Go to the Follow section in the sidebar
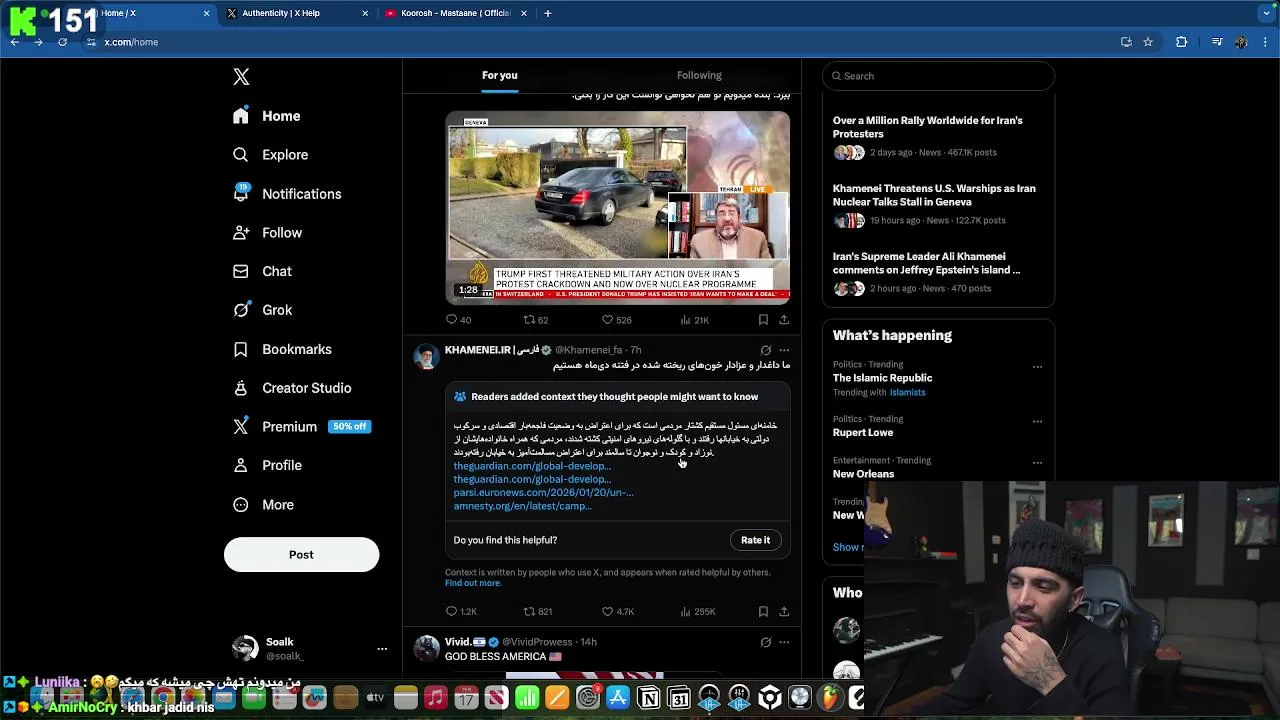This screenshot has height=720, width=1280. click(267, 233)
